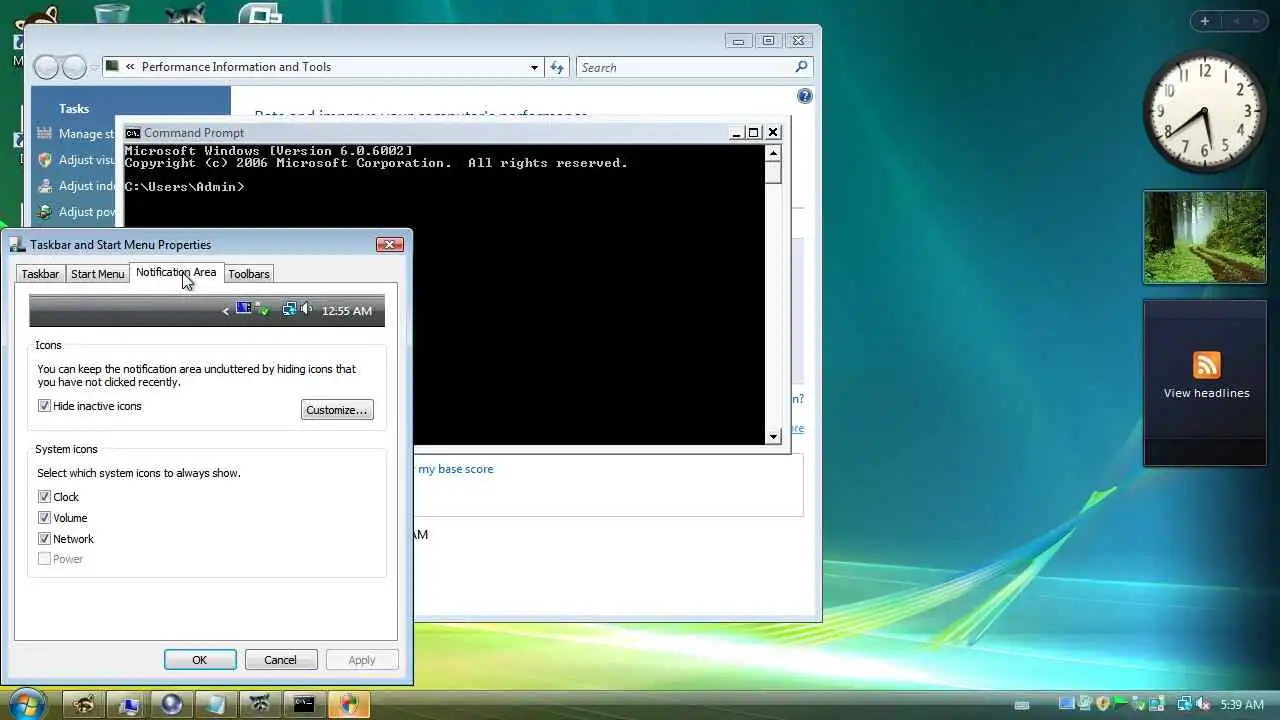Viewport: 1280px width, 720px height.
Task: Click the keyboard icon on the taskbar
Action: (x=1021, y=705)
